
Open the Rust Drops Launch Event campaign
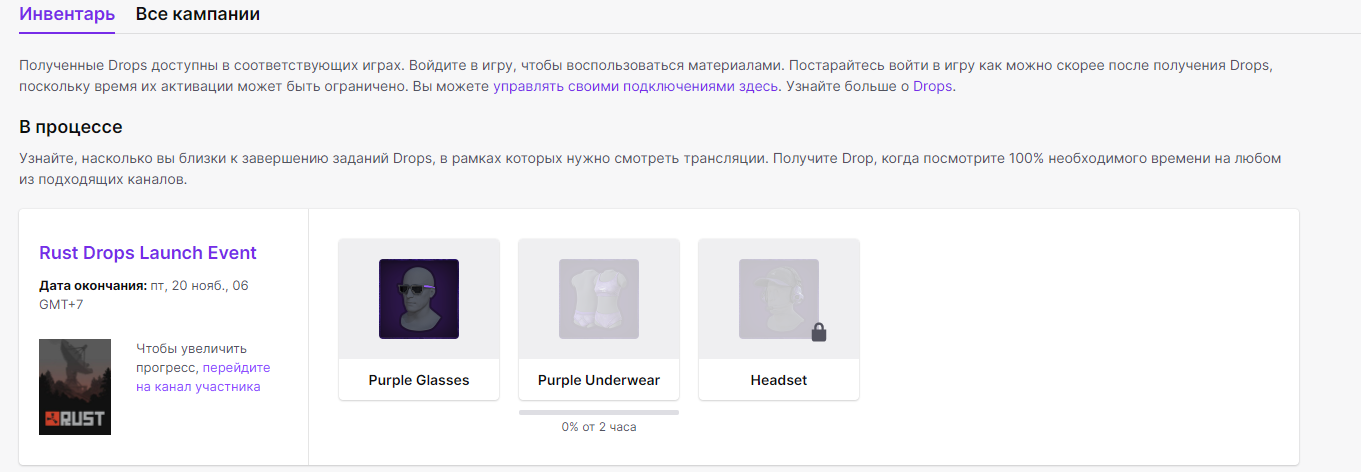[x=148, y=253]
